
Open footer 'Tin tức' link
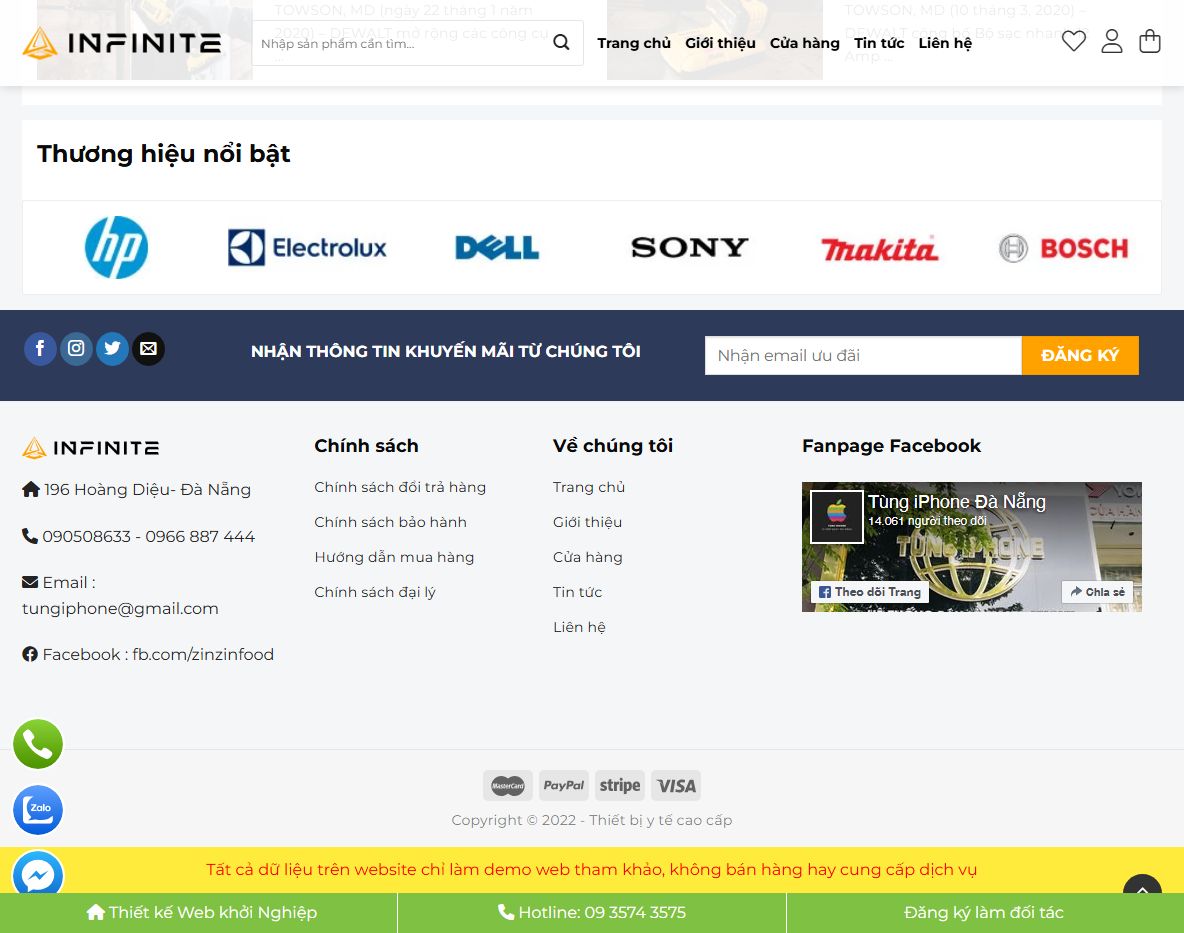578,592
